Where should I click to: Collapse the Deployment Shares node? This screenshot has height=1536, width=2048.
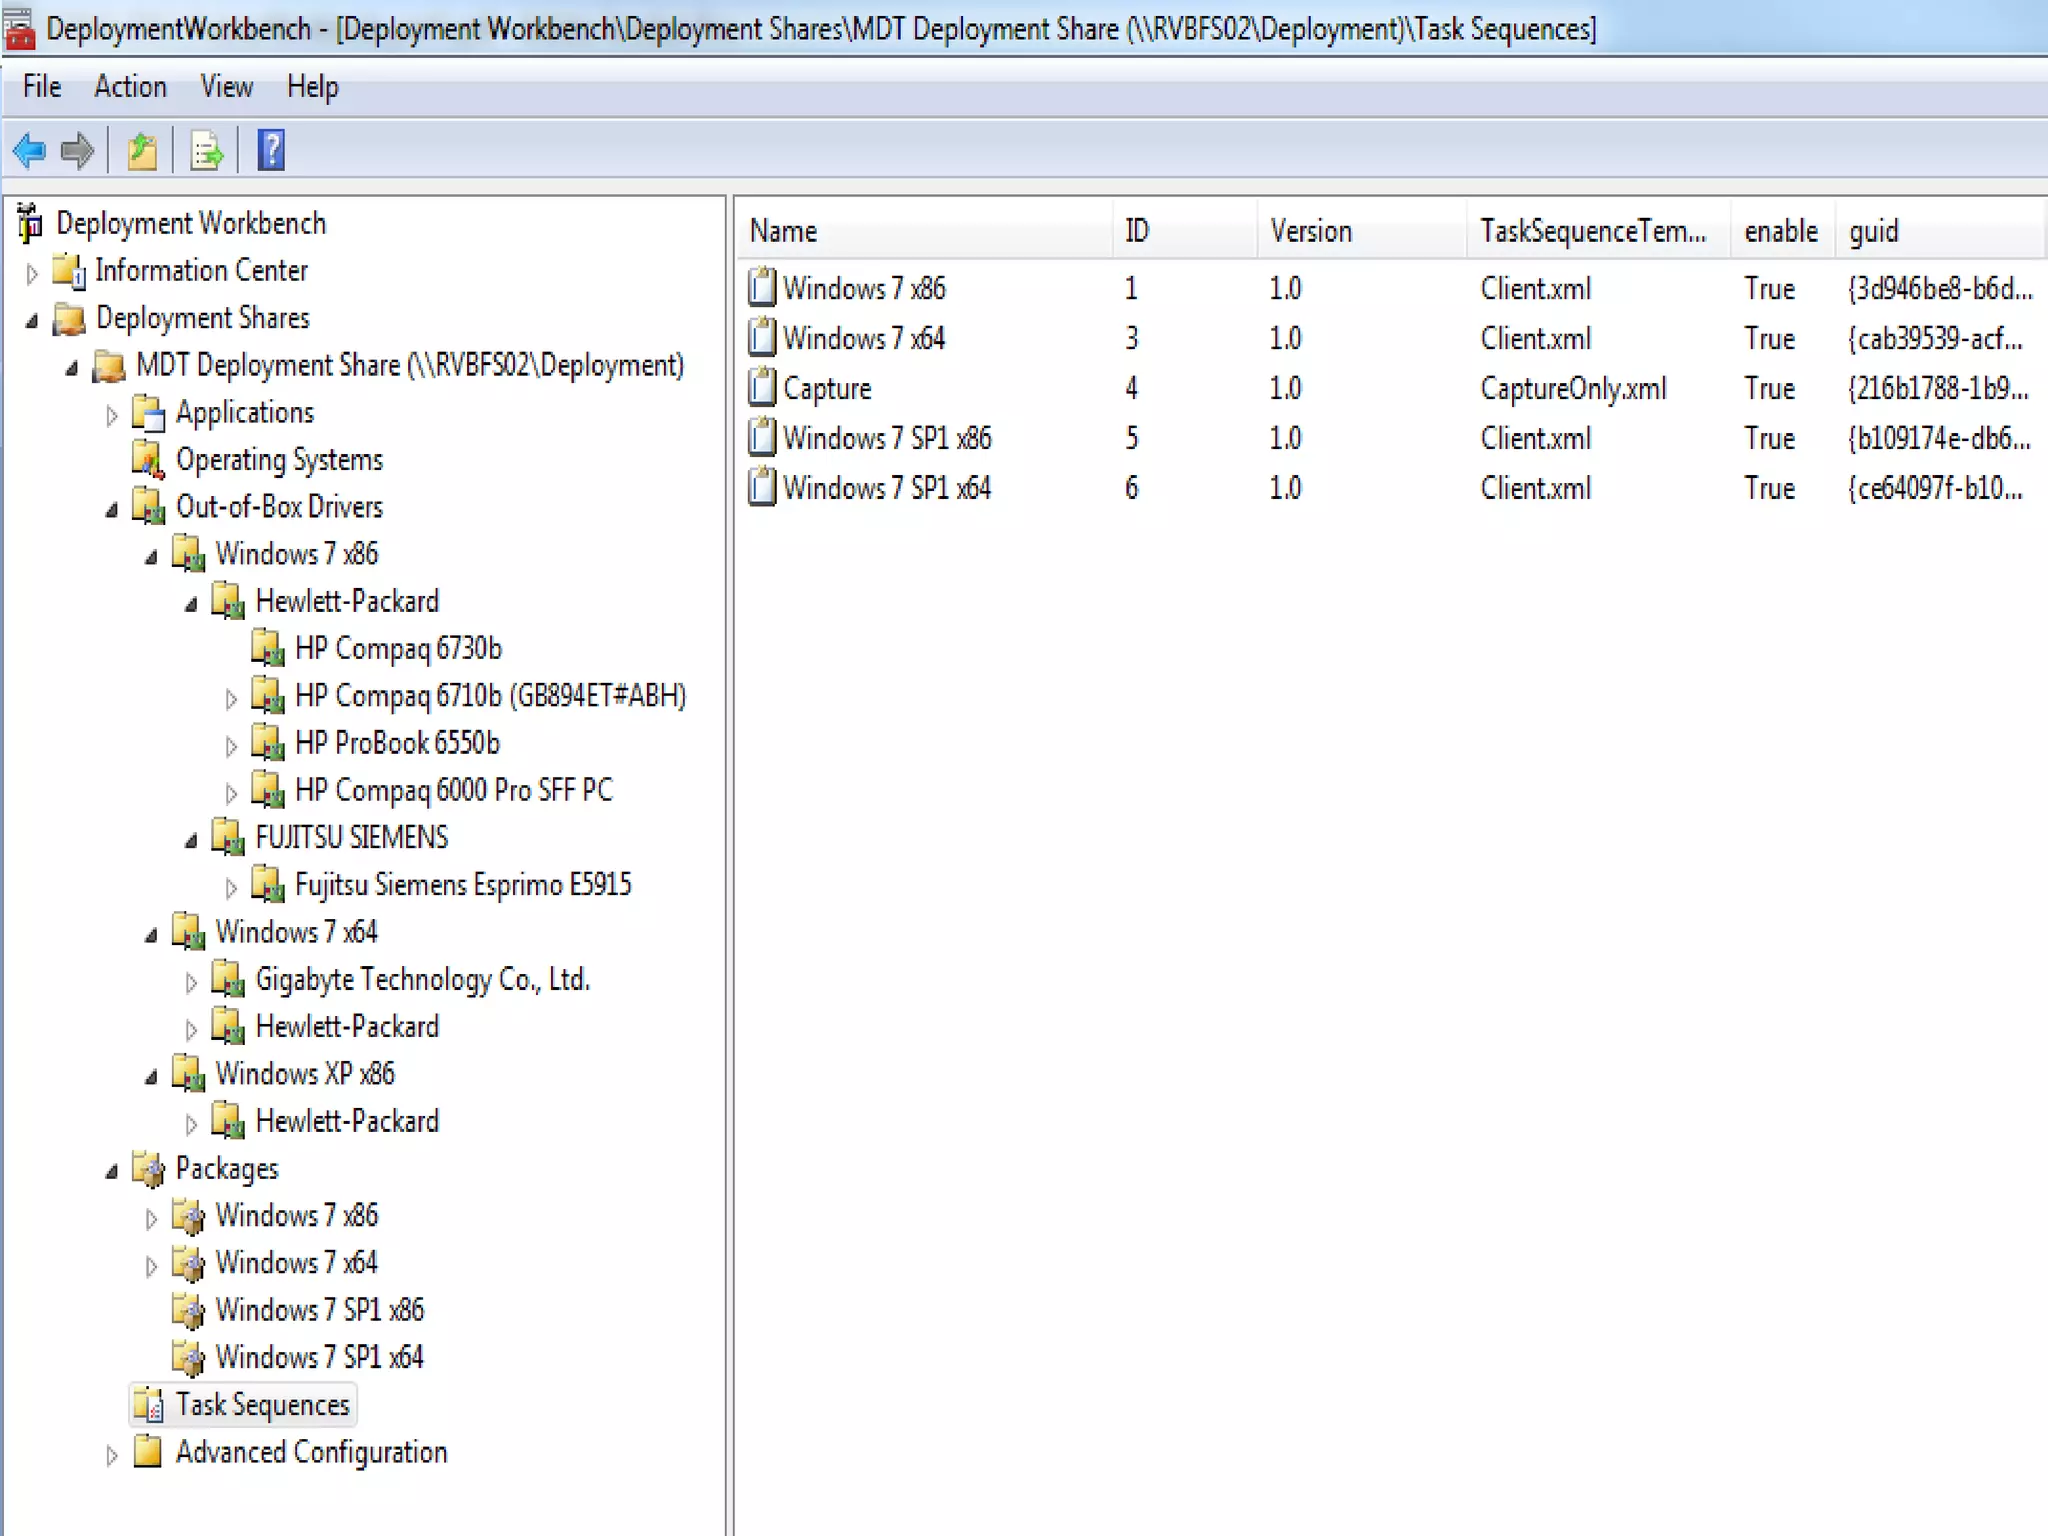tap(31, 320)
